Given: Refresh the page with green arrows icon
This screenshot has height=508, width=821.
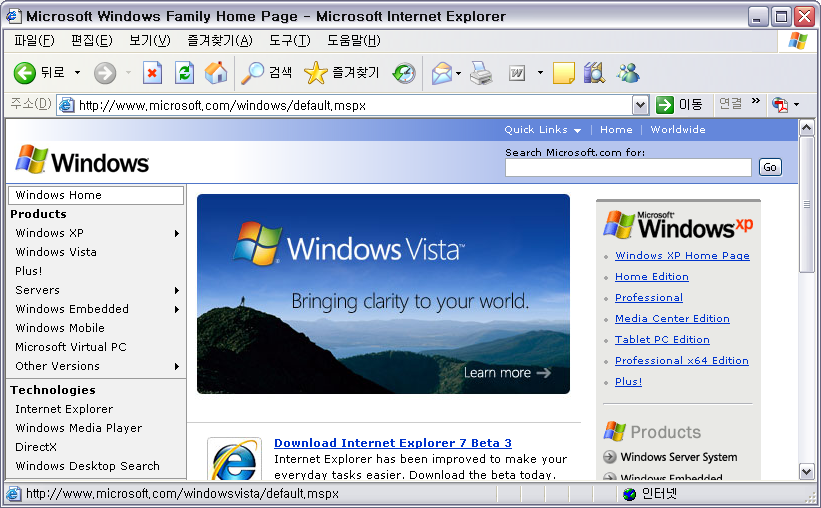Looking at the screenshot, I should coord(184,73).
